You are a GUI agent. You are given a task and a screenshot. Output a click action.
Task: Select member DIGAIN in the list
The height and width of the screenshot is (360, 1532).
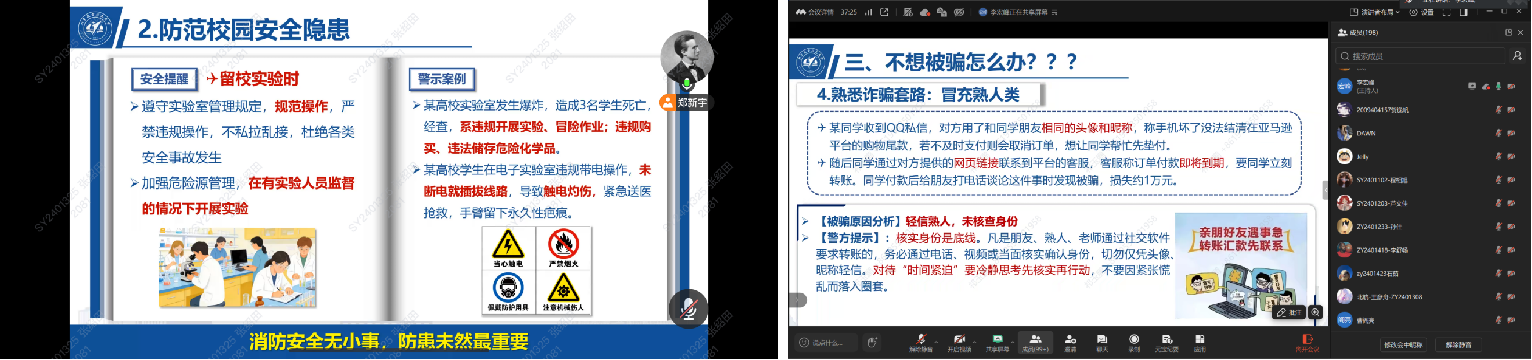coord(1430,133)
